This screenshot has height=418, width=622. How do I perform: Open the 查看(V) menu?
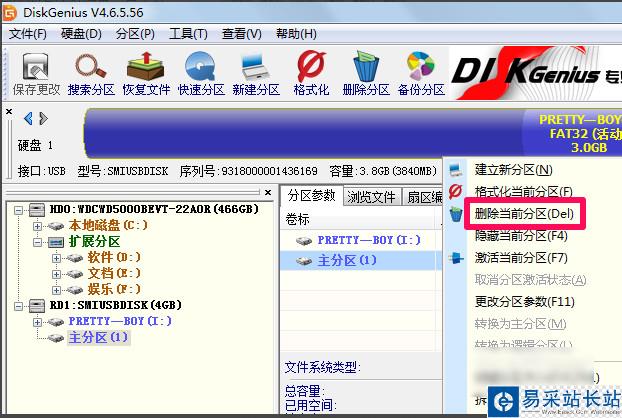click(x=242, y=34)
